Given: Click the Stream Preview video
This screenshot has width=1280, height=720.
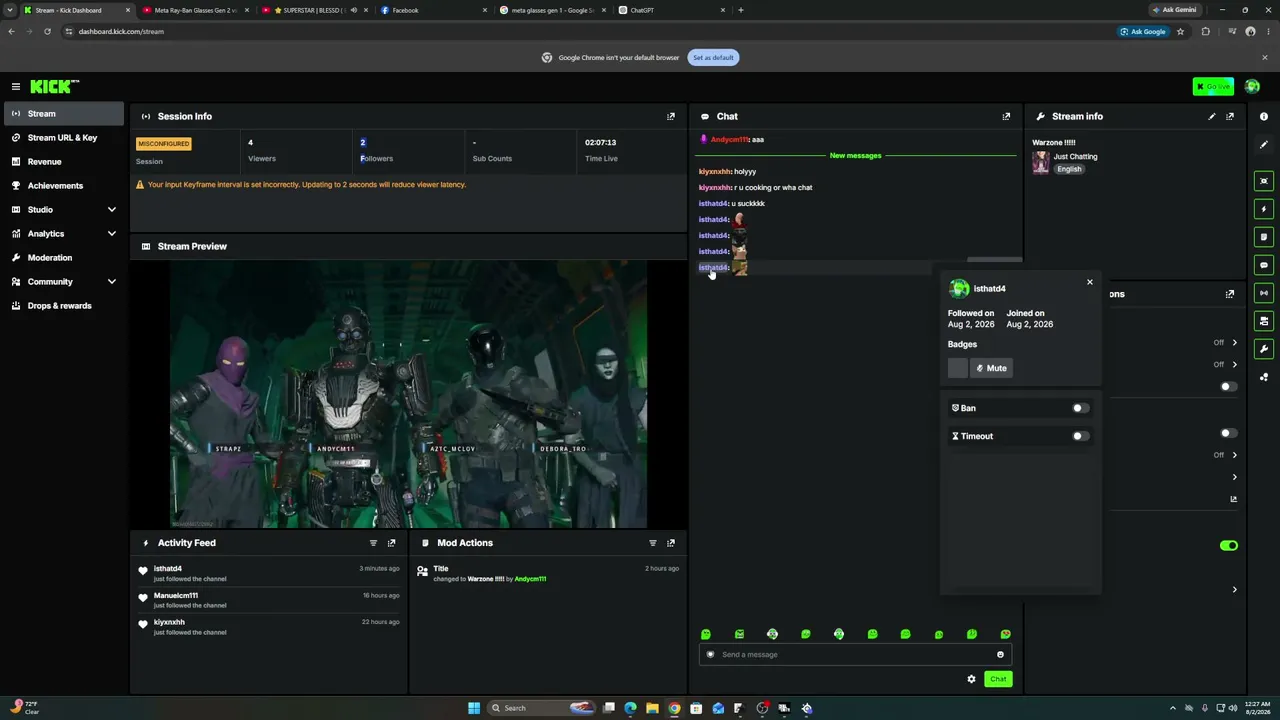Looking at the screenshot, I should [408, 393].
